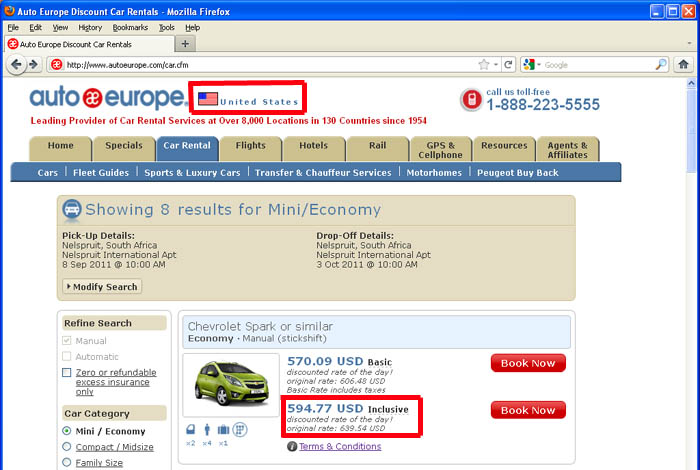The height and width of the screenshot is (470, 700).
Task: Open the Peugeot Buy Back link
Action: (517, 173)
